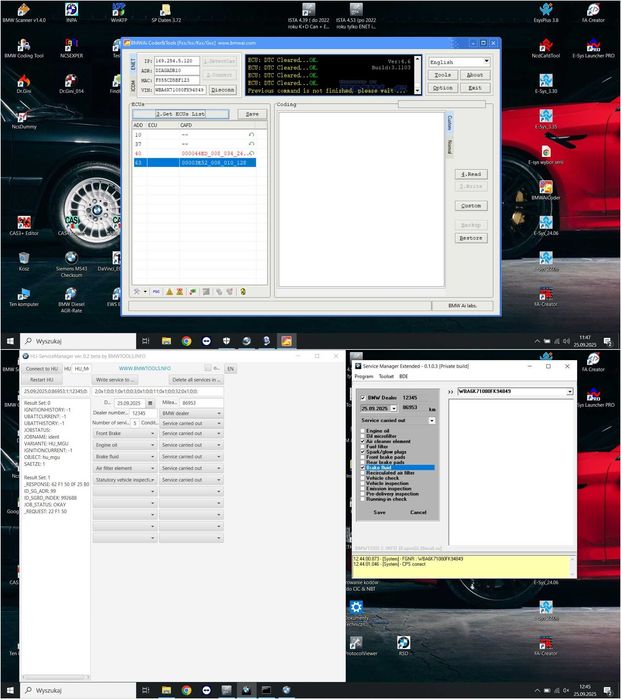Check the Running-in check checkbox

pyautogui.click(x=362, y=499)
